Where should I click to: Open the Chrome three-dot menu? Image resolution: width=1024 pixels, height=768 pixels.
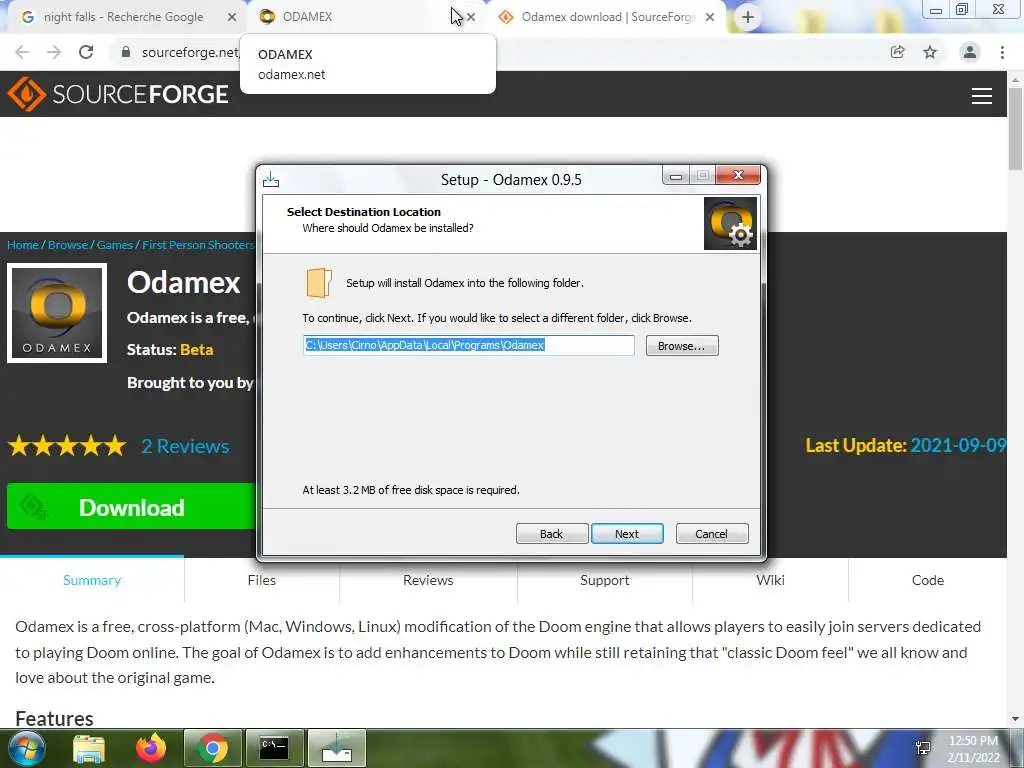[1002, 52]
